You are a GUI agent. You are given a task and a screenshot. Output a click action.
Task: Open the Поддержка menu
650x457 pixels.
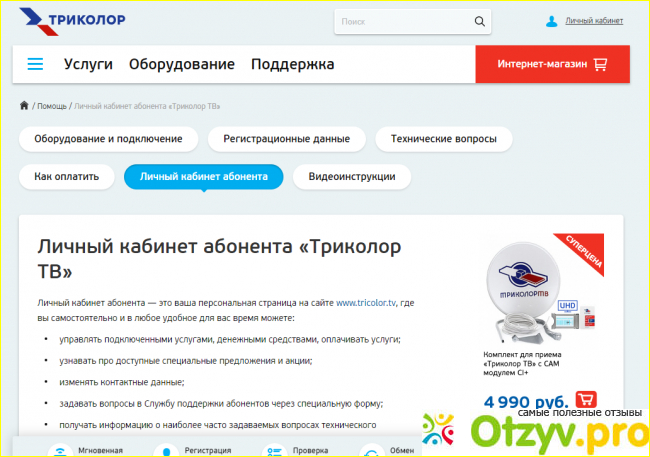[293, 64]
